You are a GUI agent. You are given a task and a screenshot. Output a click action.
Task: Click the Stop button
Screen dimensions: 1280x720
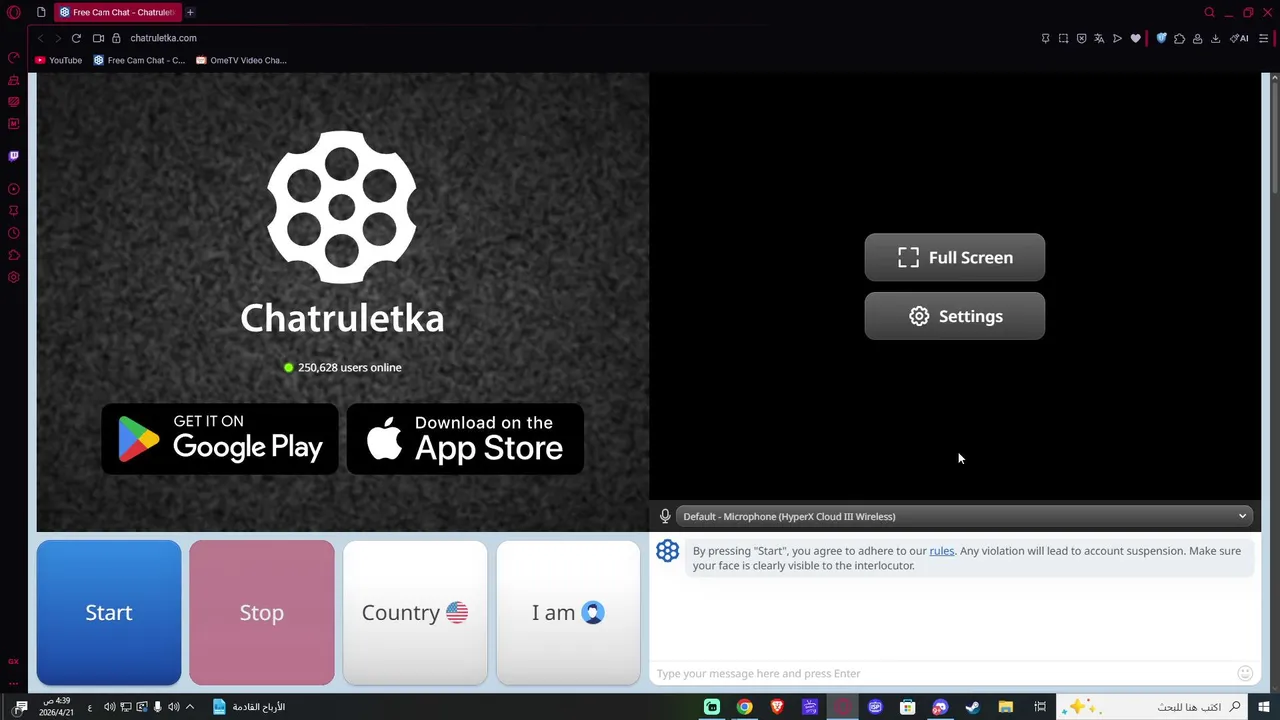pyautogui.click(x=262, y=612)
